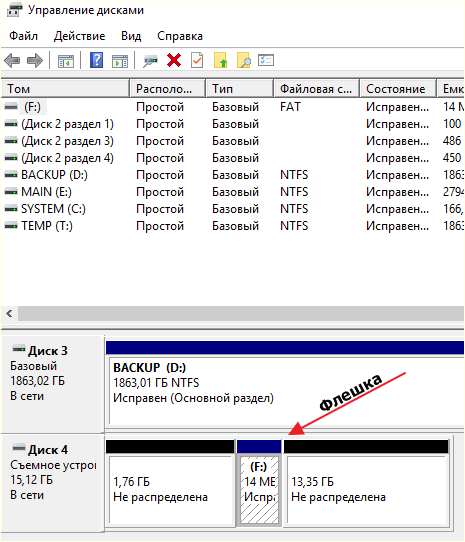Click the Back arrow toolbar icon
The width and height of the screenshot is (465, 542).
coord(12,60)
